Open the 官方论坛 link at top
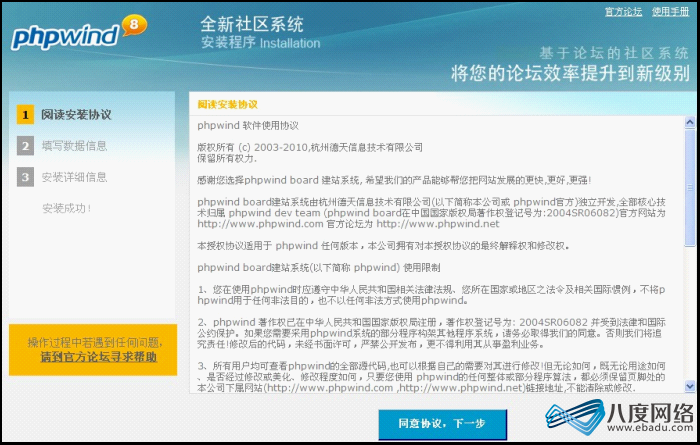This screenshot has width=700, height=445. click(x=623, y=12)
